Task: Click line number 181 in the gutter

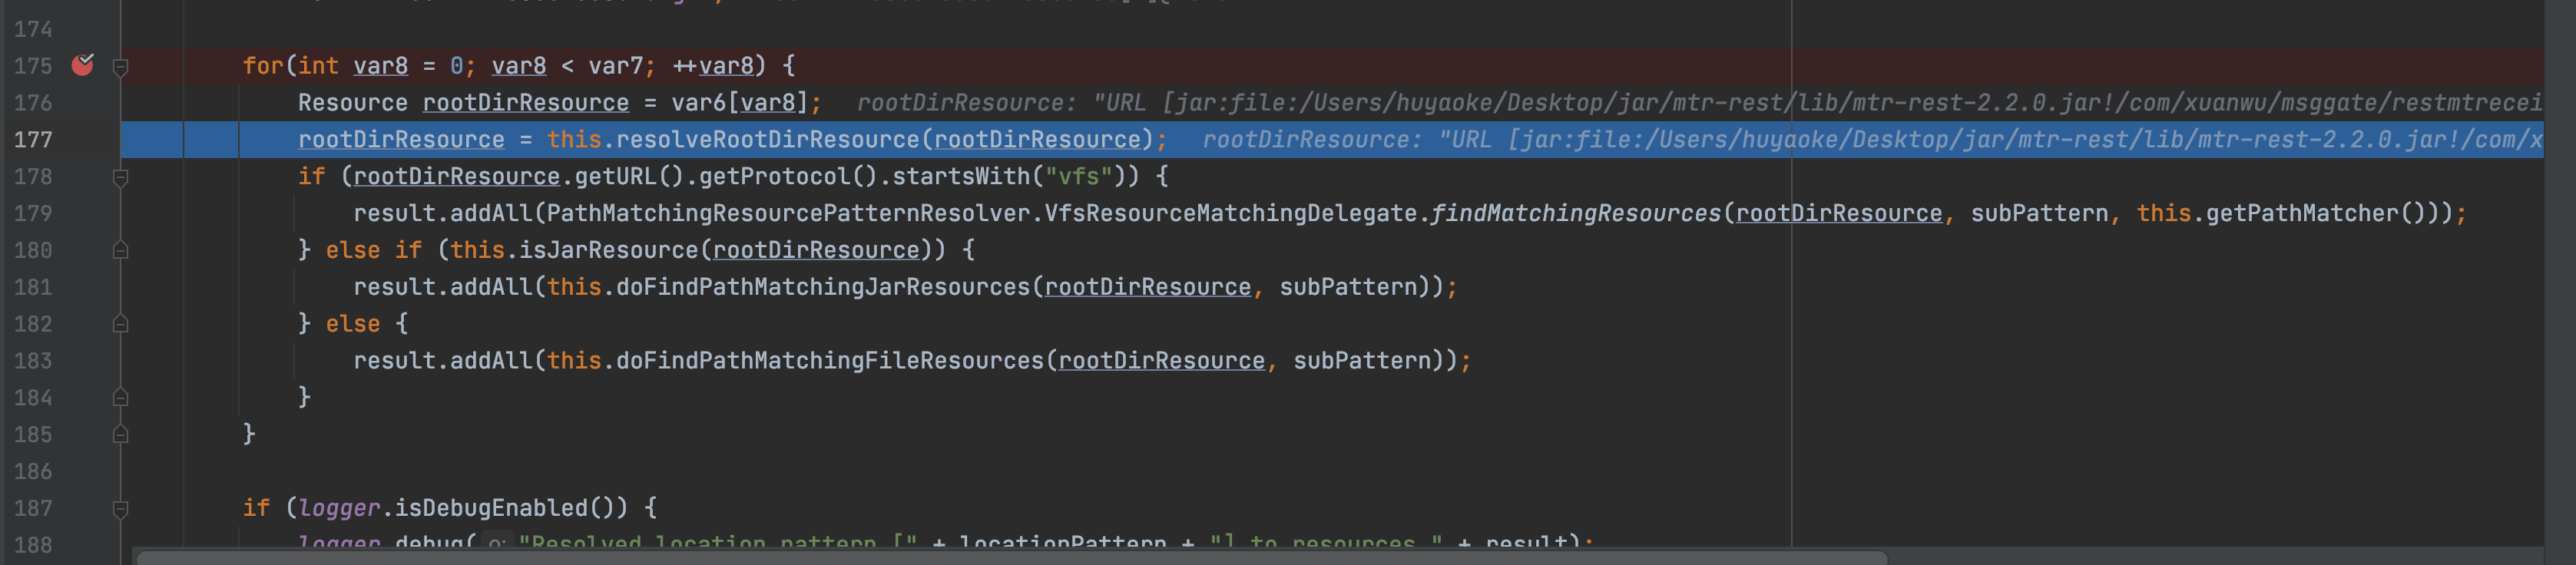Action: pyautogui.click(x=33, y=287)
